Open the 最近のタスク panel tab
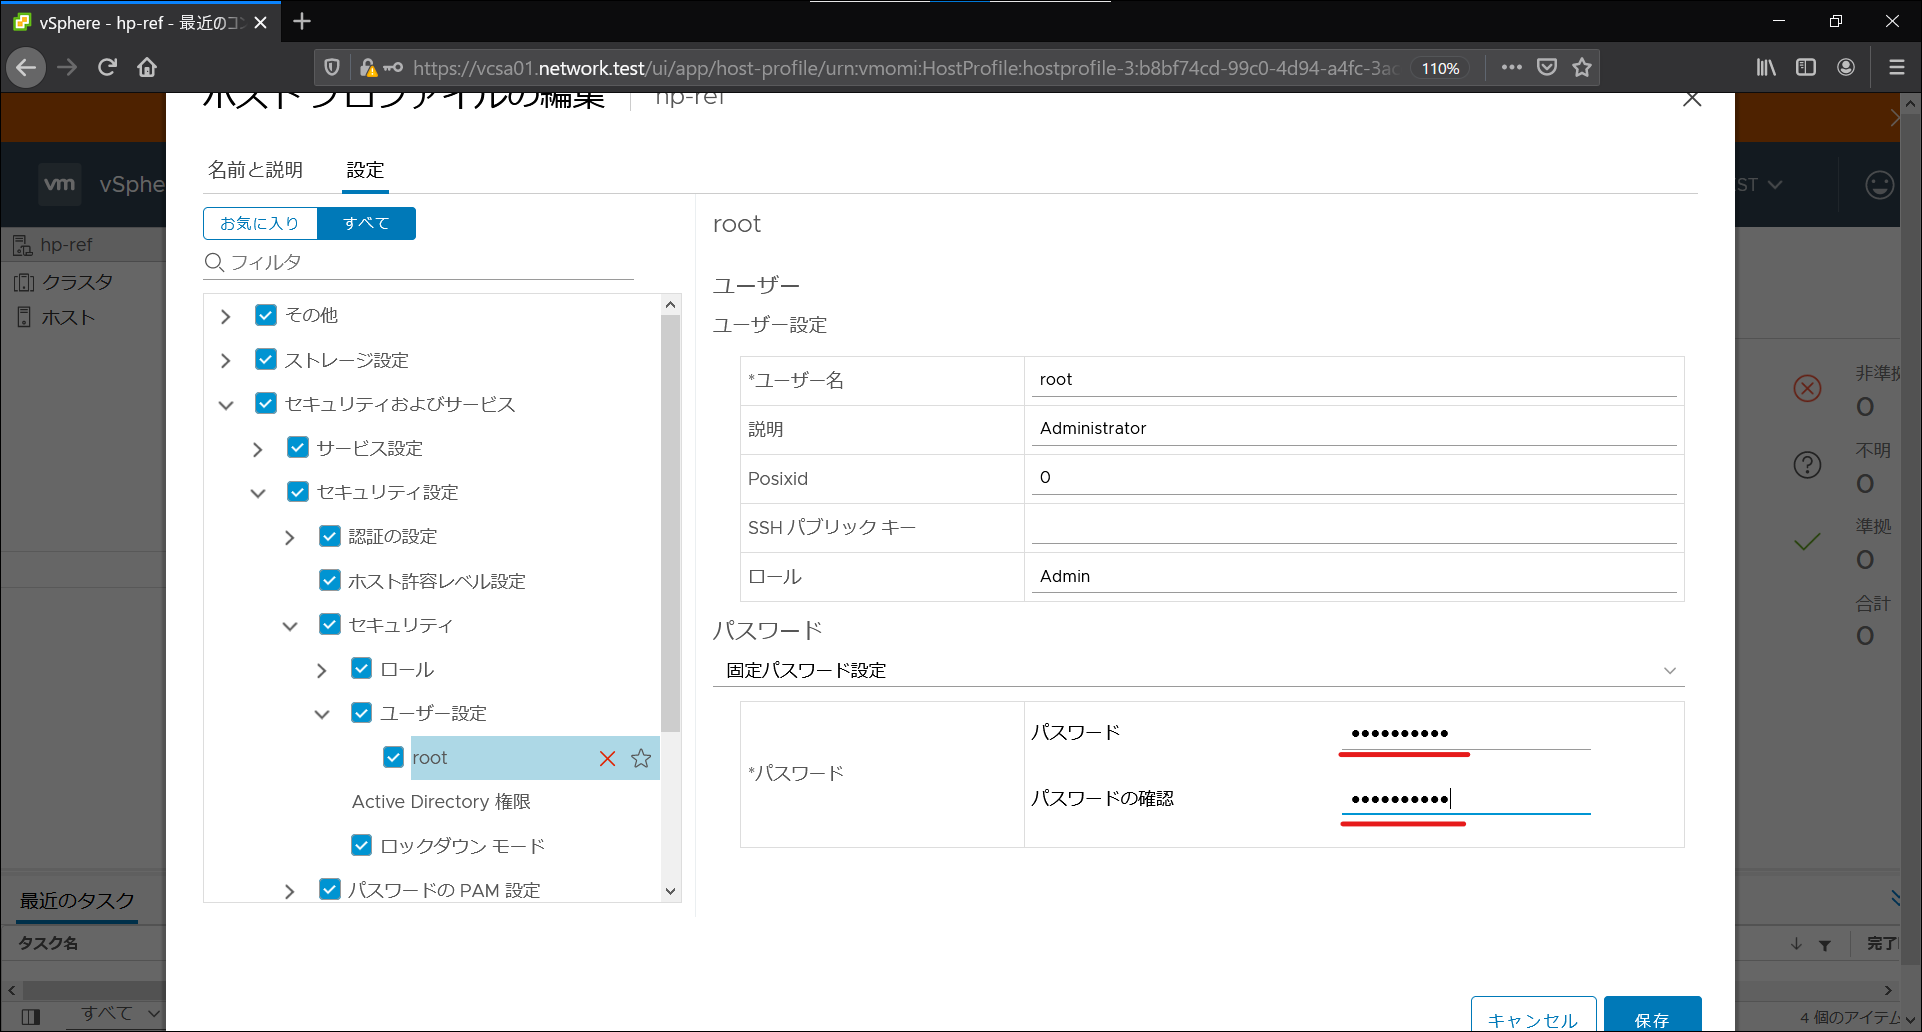Screen dimensions: 1922x1032 (77, 900)
